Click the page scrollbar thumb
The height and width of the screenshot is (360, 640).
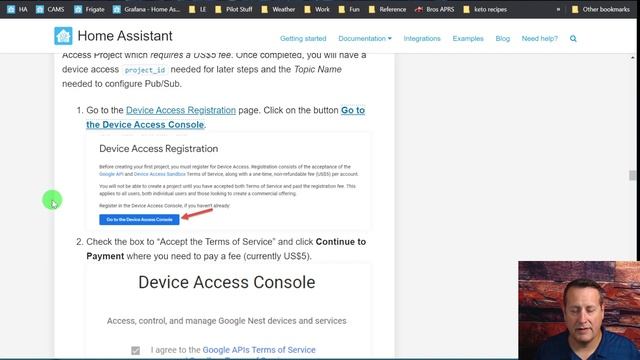click(633, 175)
